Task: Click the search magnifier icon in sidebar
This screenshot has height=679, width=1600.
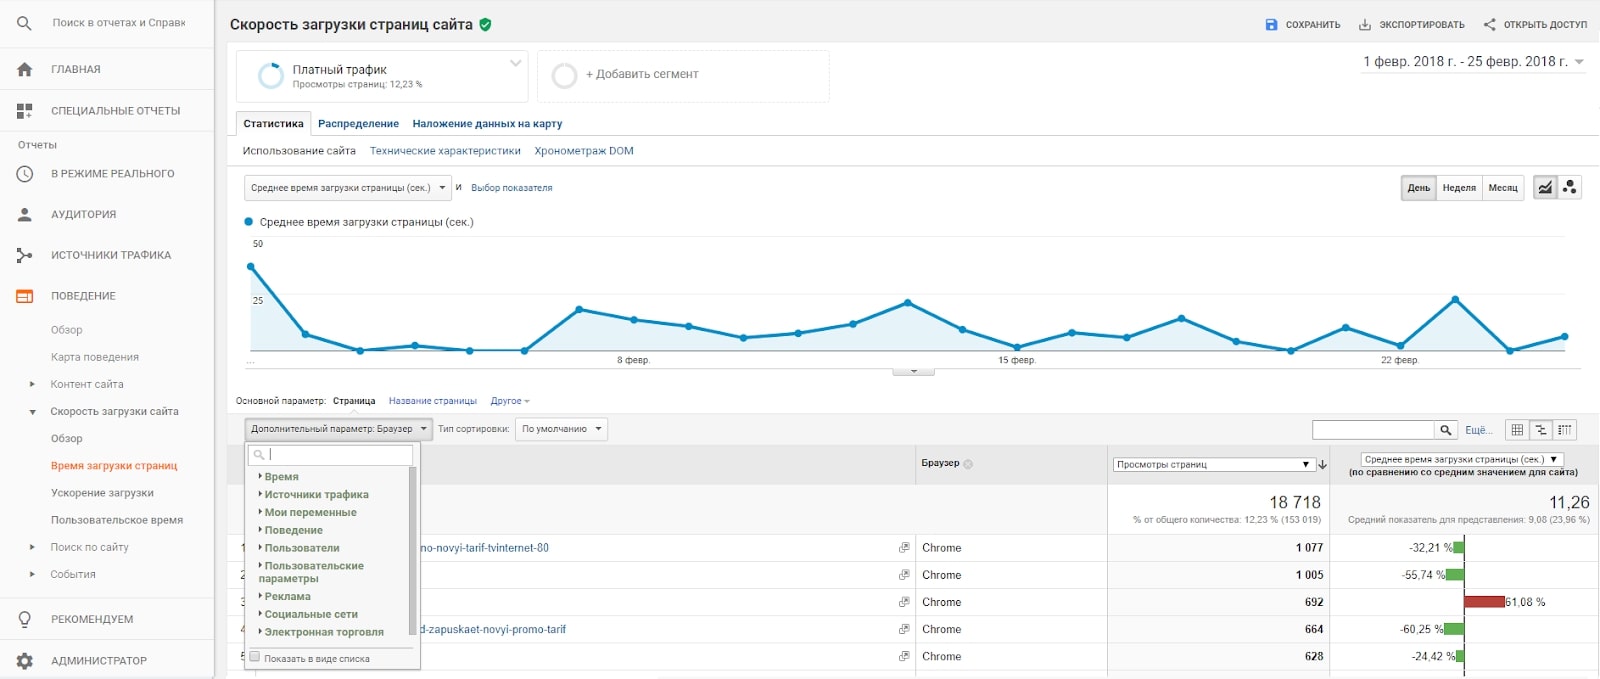Action: (x=24, y=23)
